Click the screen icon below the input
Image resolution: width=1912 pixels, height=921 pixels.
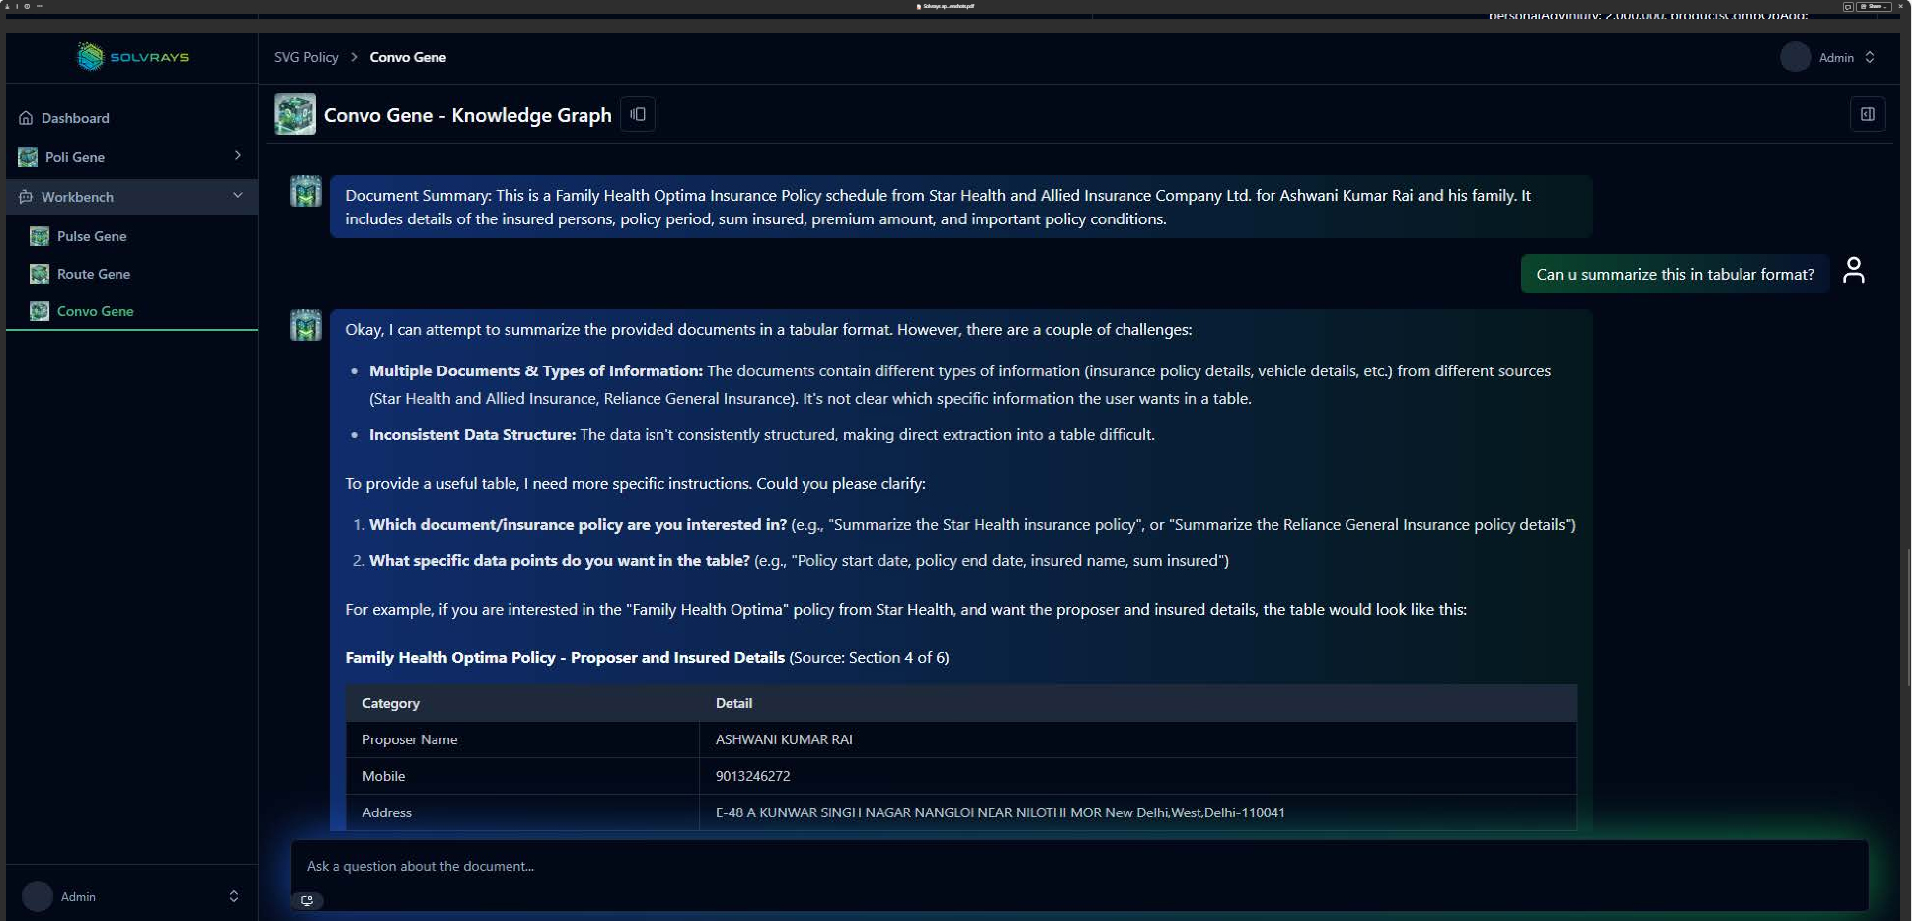[307, 900]
